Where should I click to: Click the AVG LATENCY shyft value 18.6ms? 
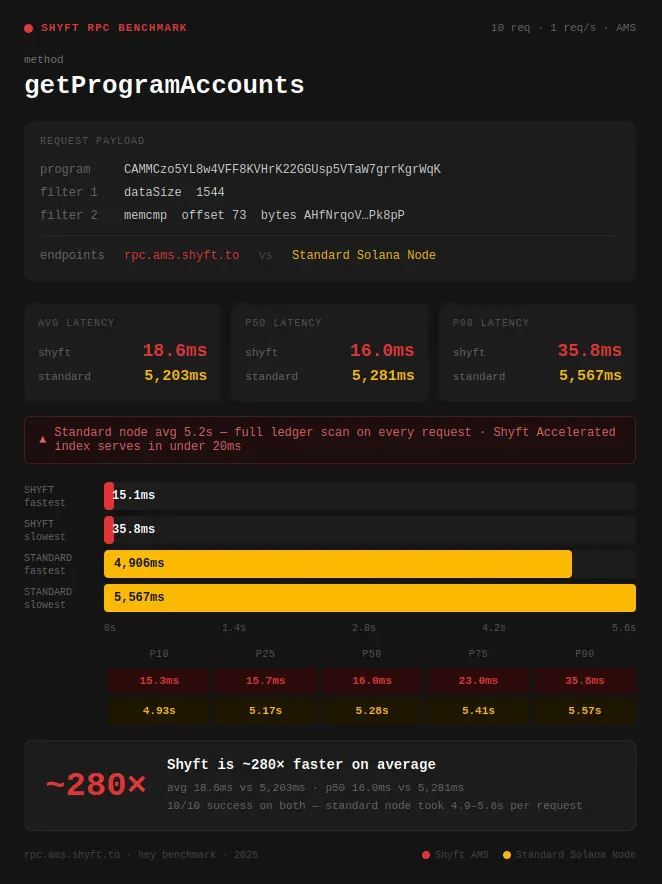point(175,350)
